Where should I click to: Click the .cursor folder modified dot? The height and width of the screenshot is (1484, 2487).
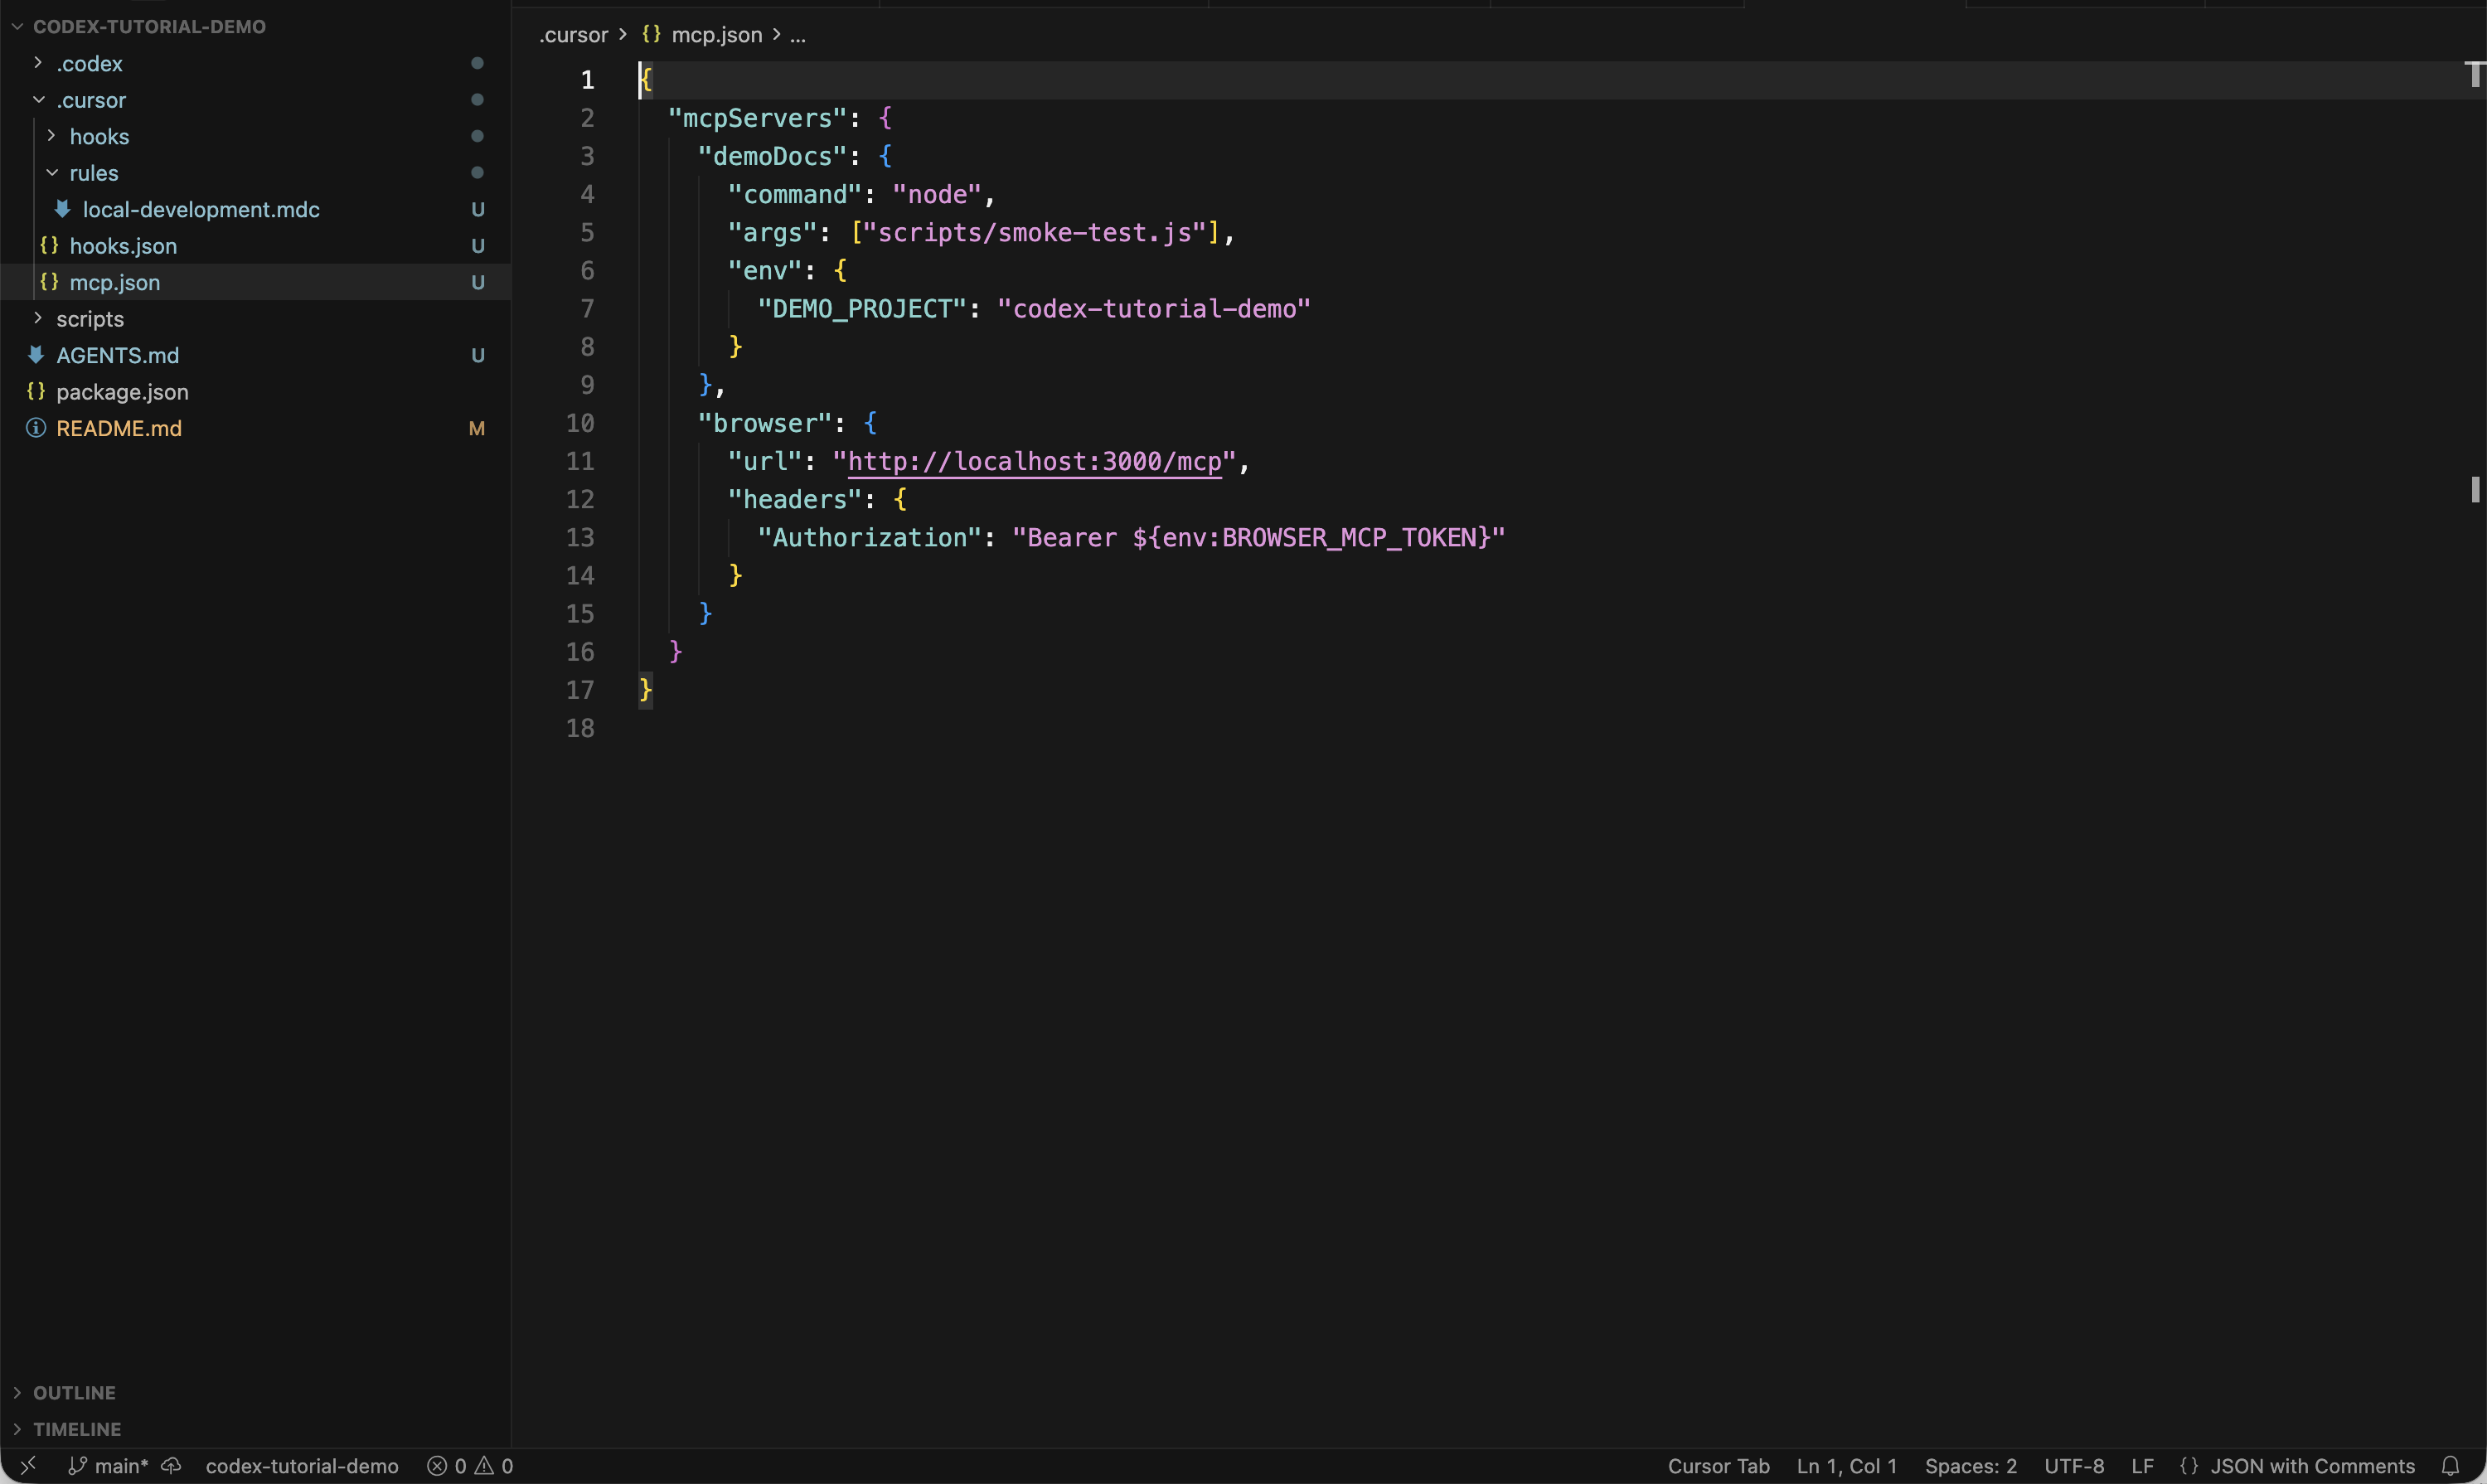pyautogui.click(x=477, y=100)
